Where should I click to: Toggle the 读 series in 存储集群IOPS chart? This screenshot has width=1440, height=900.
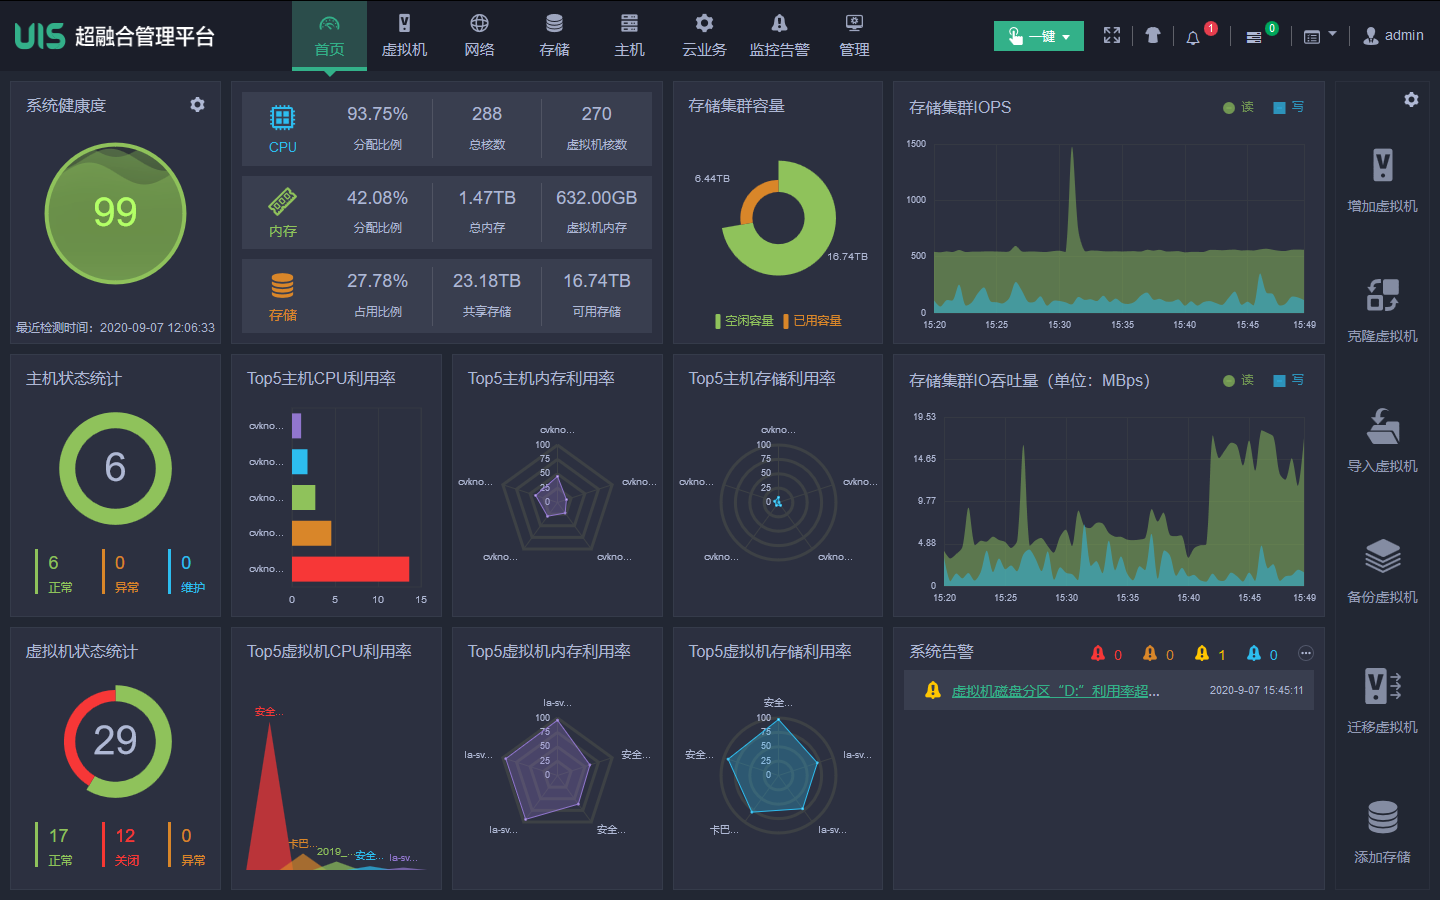click(1238, 107)
